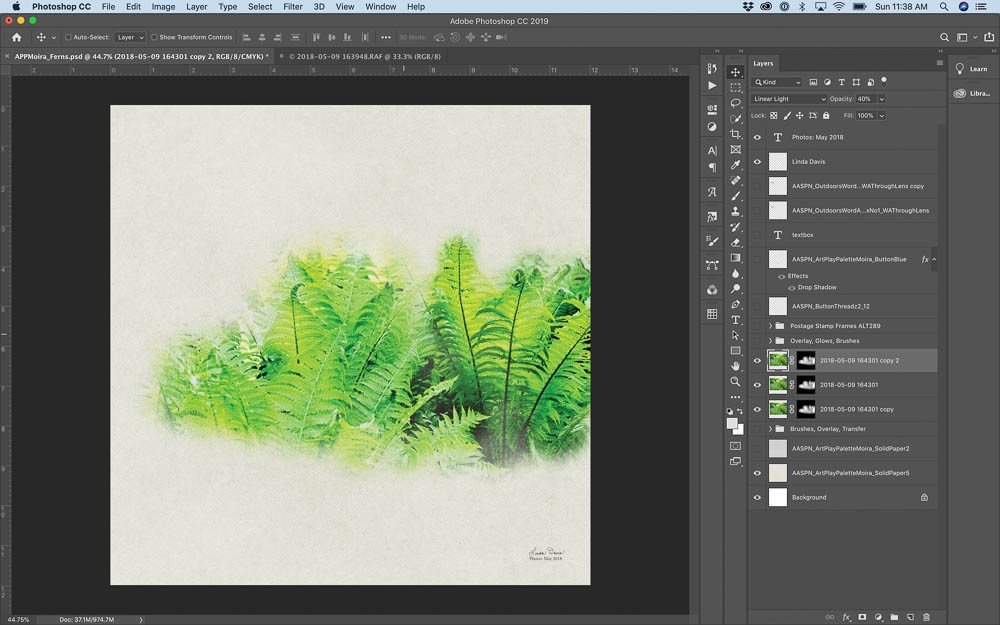The width and height of the screenshot is (1000, 625).
Task: Click the Opacity 40% value field
Action: click(865, 99)
